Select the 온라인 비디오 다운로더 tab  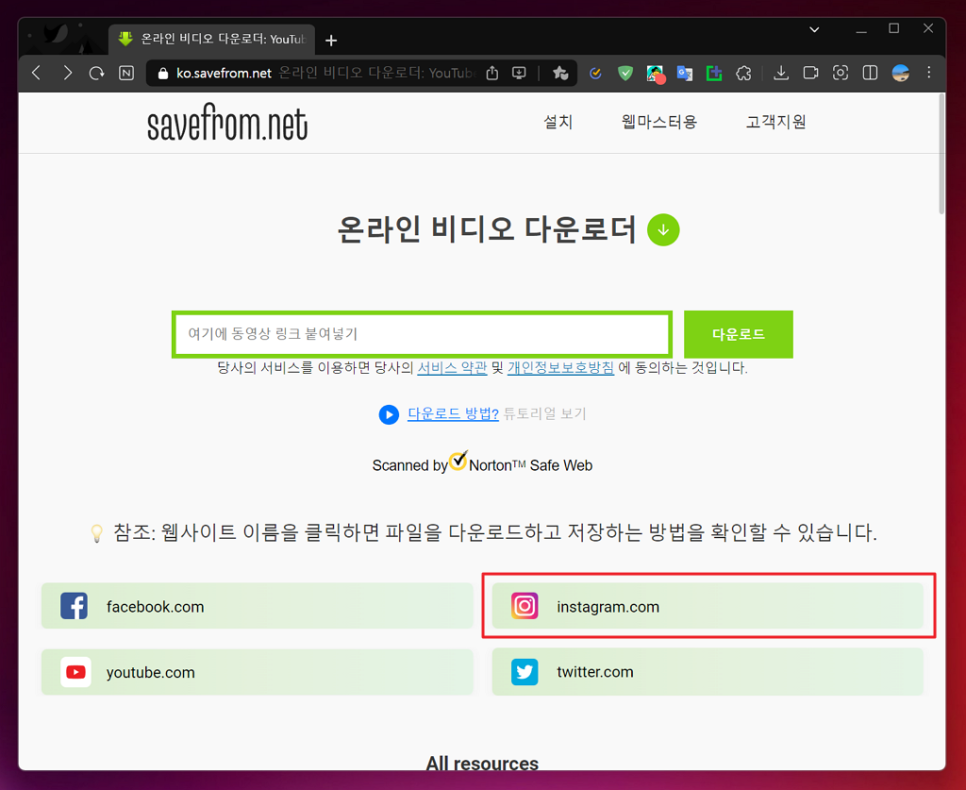[212, 39]
